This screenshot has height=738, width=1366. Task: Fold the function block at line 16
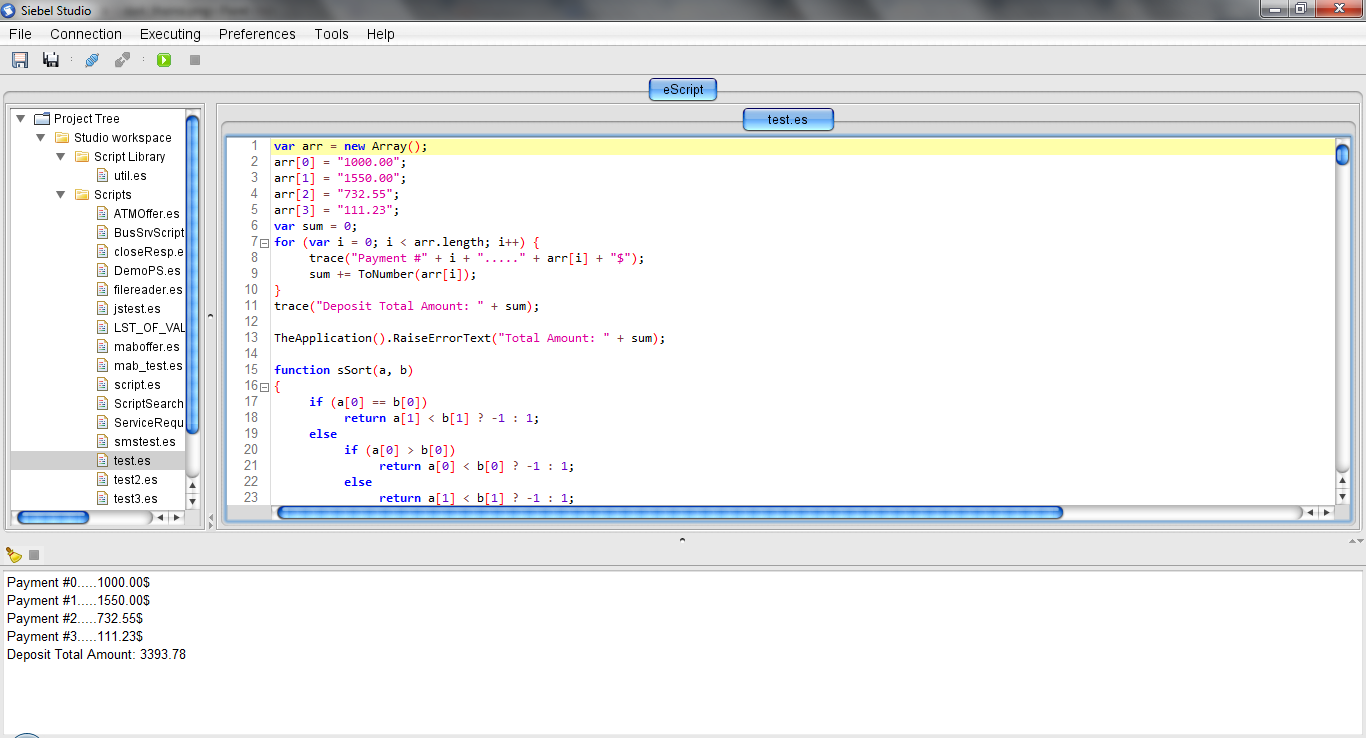click(x=265, y=386)
